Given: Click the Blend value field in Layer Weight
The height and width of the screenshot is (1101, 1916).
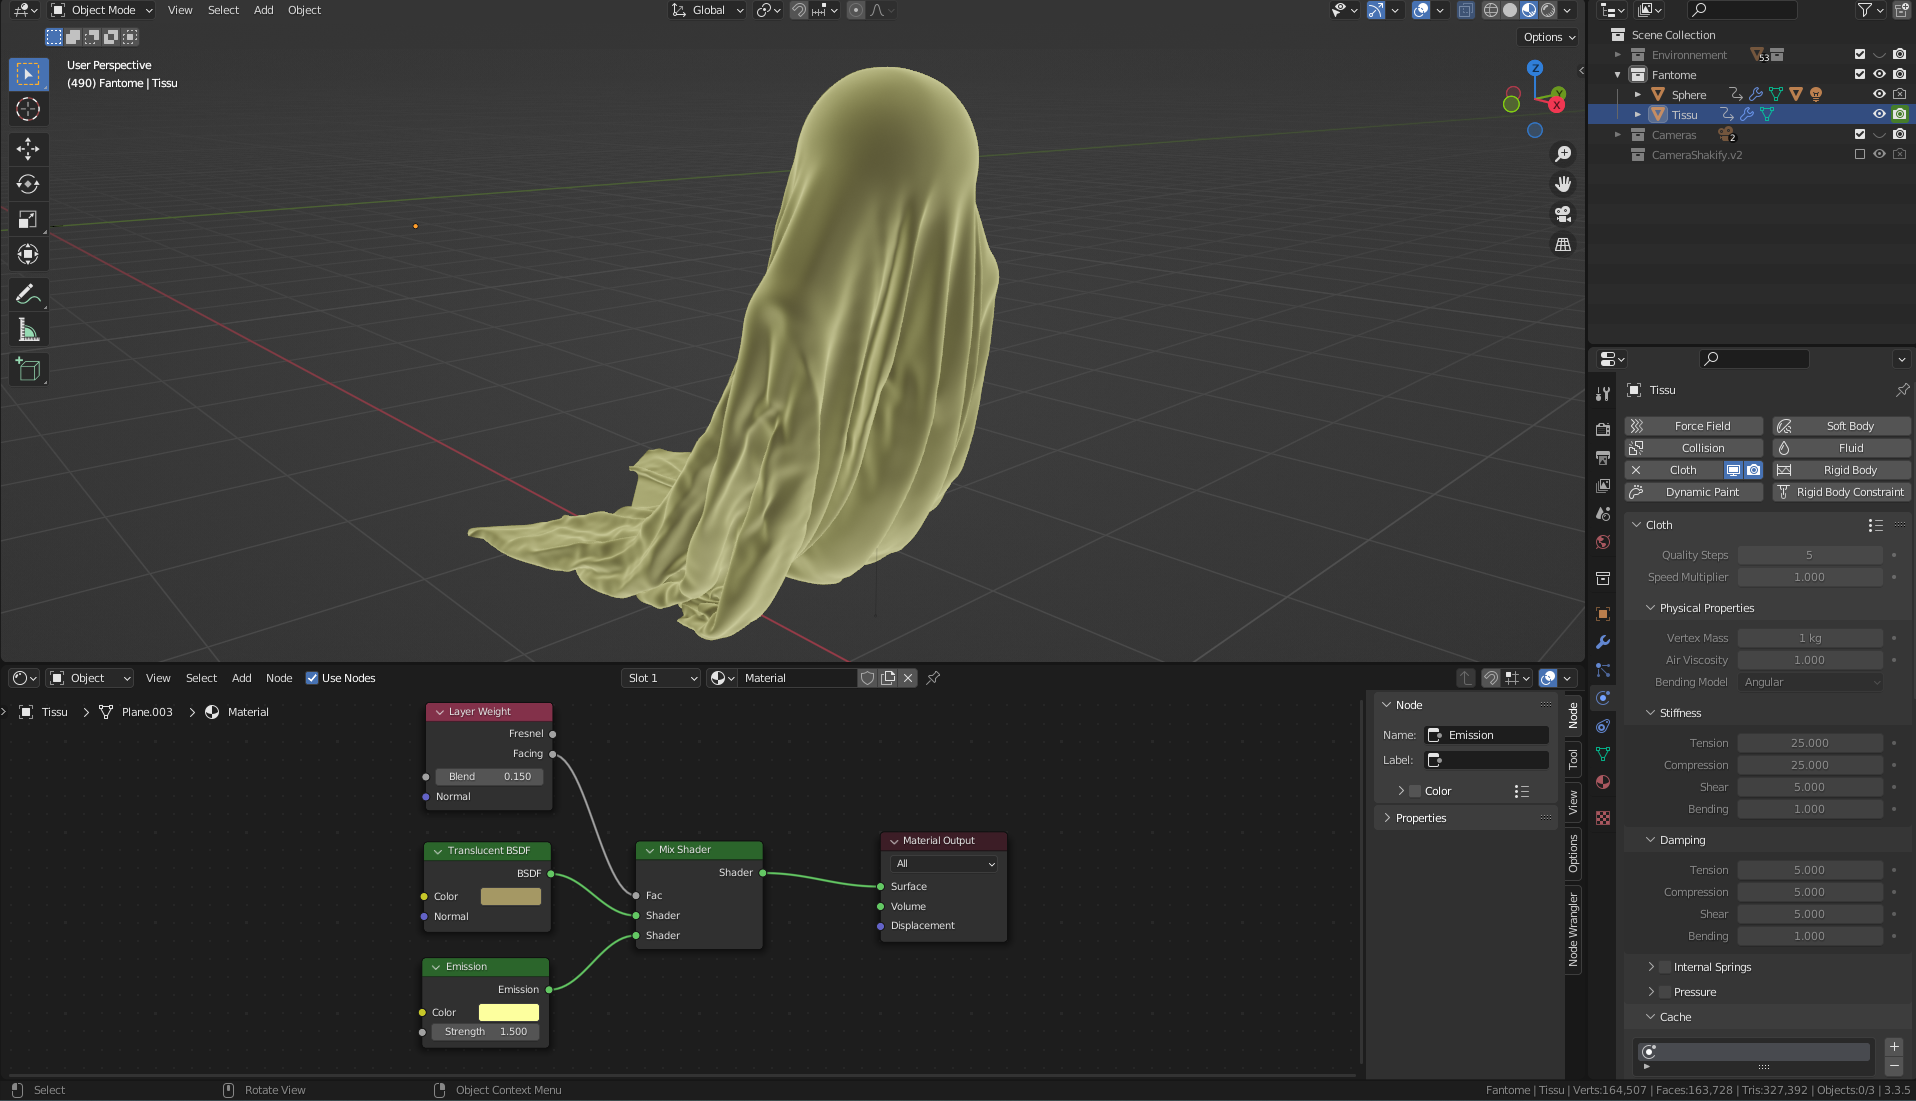Looking at the screenshot, I should pyautogui.click(x=489, y=776).
